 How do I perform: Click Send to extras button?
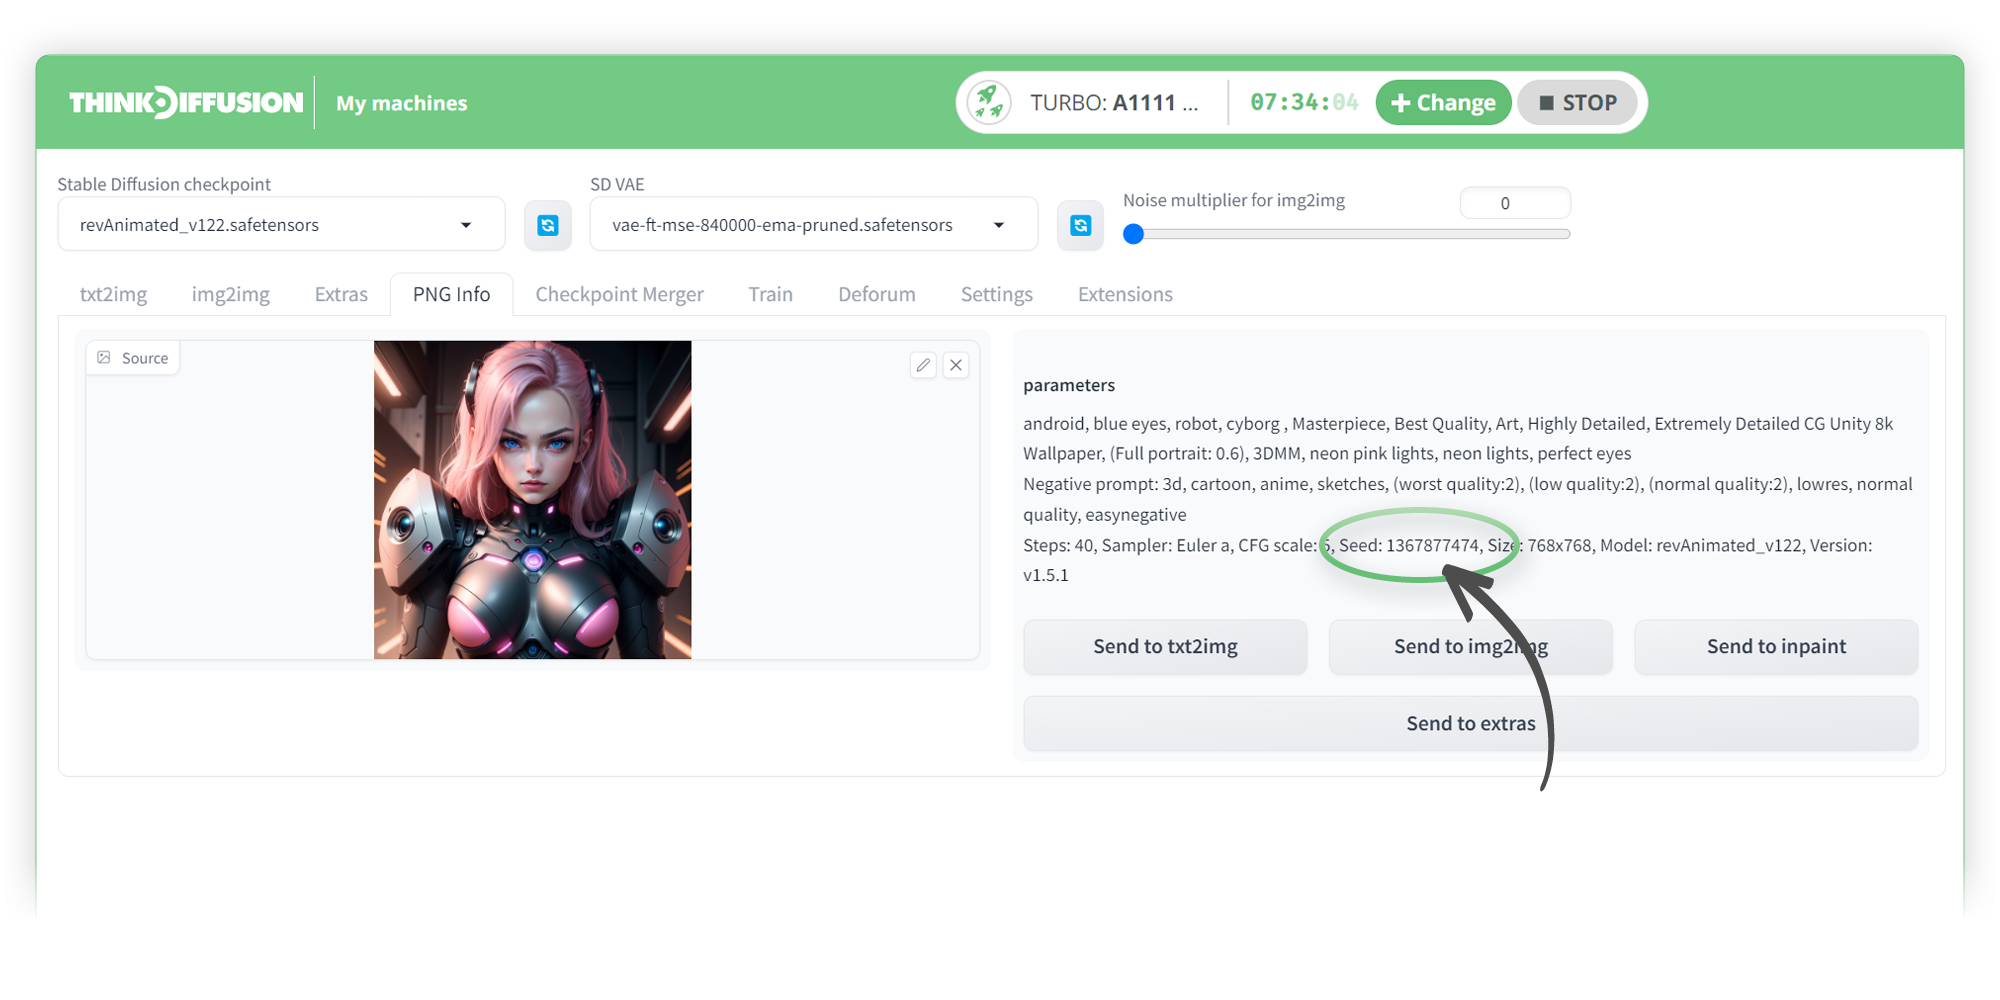point(1470,723)
